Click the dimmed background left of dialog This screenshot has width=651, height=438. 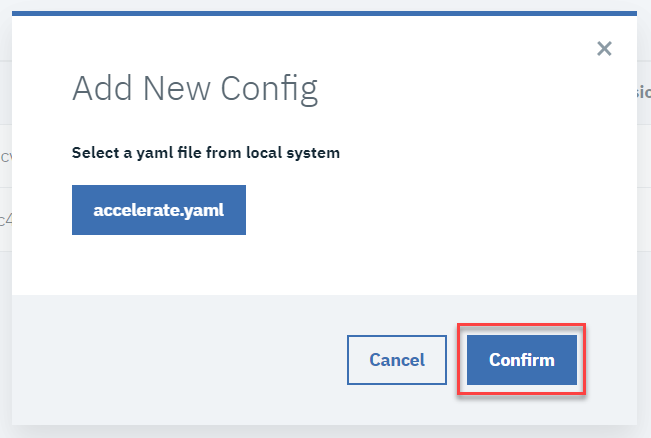[5, 250]
